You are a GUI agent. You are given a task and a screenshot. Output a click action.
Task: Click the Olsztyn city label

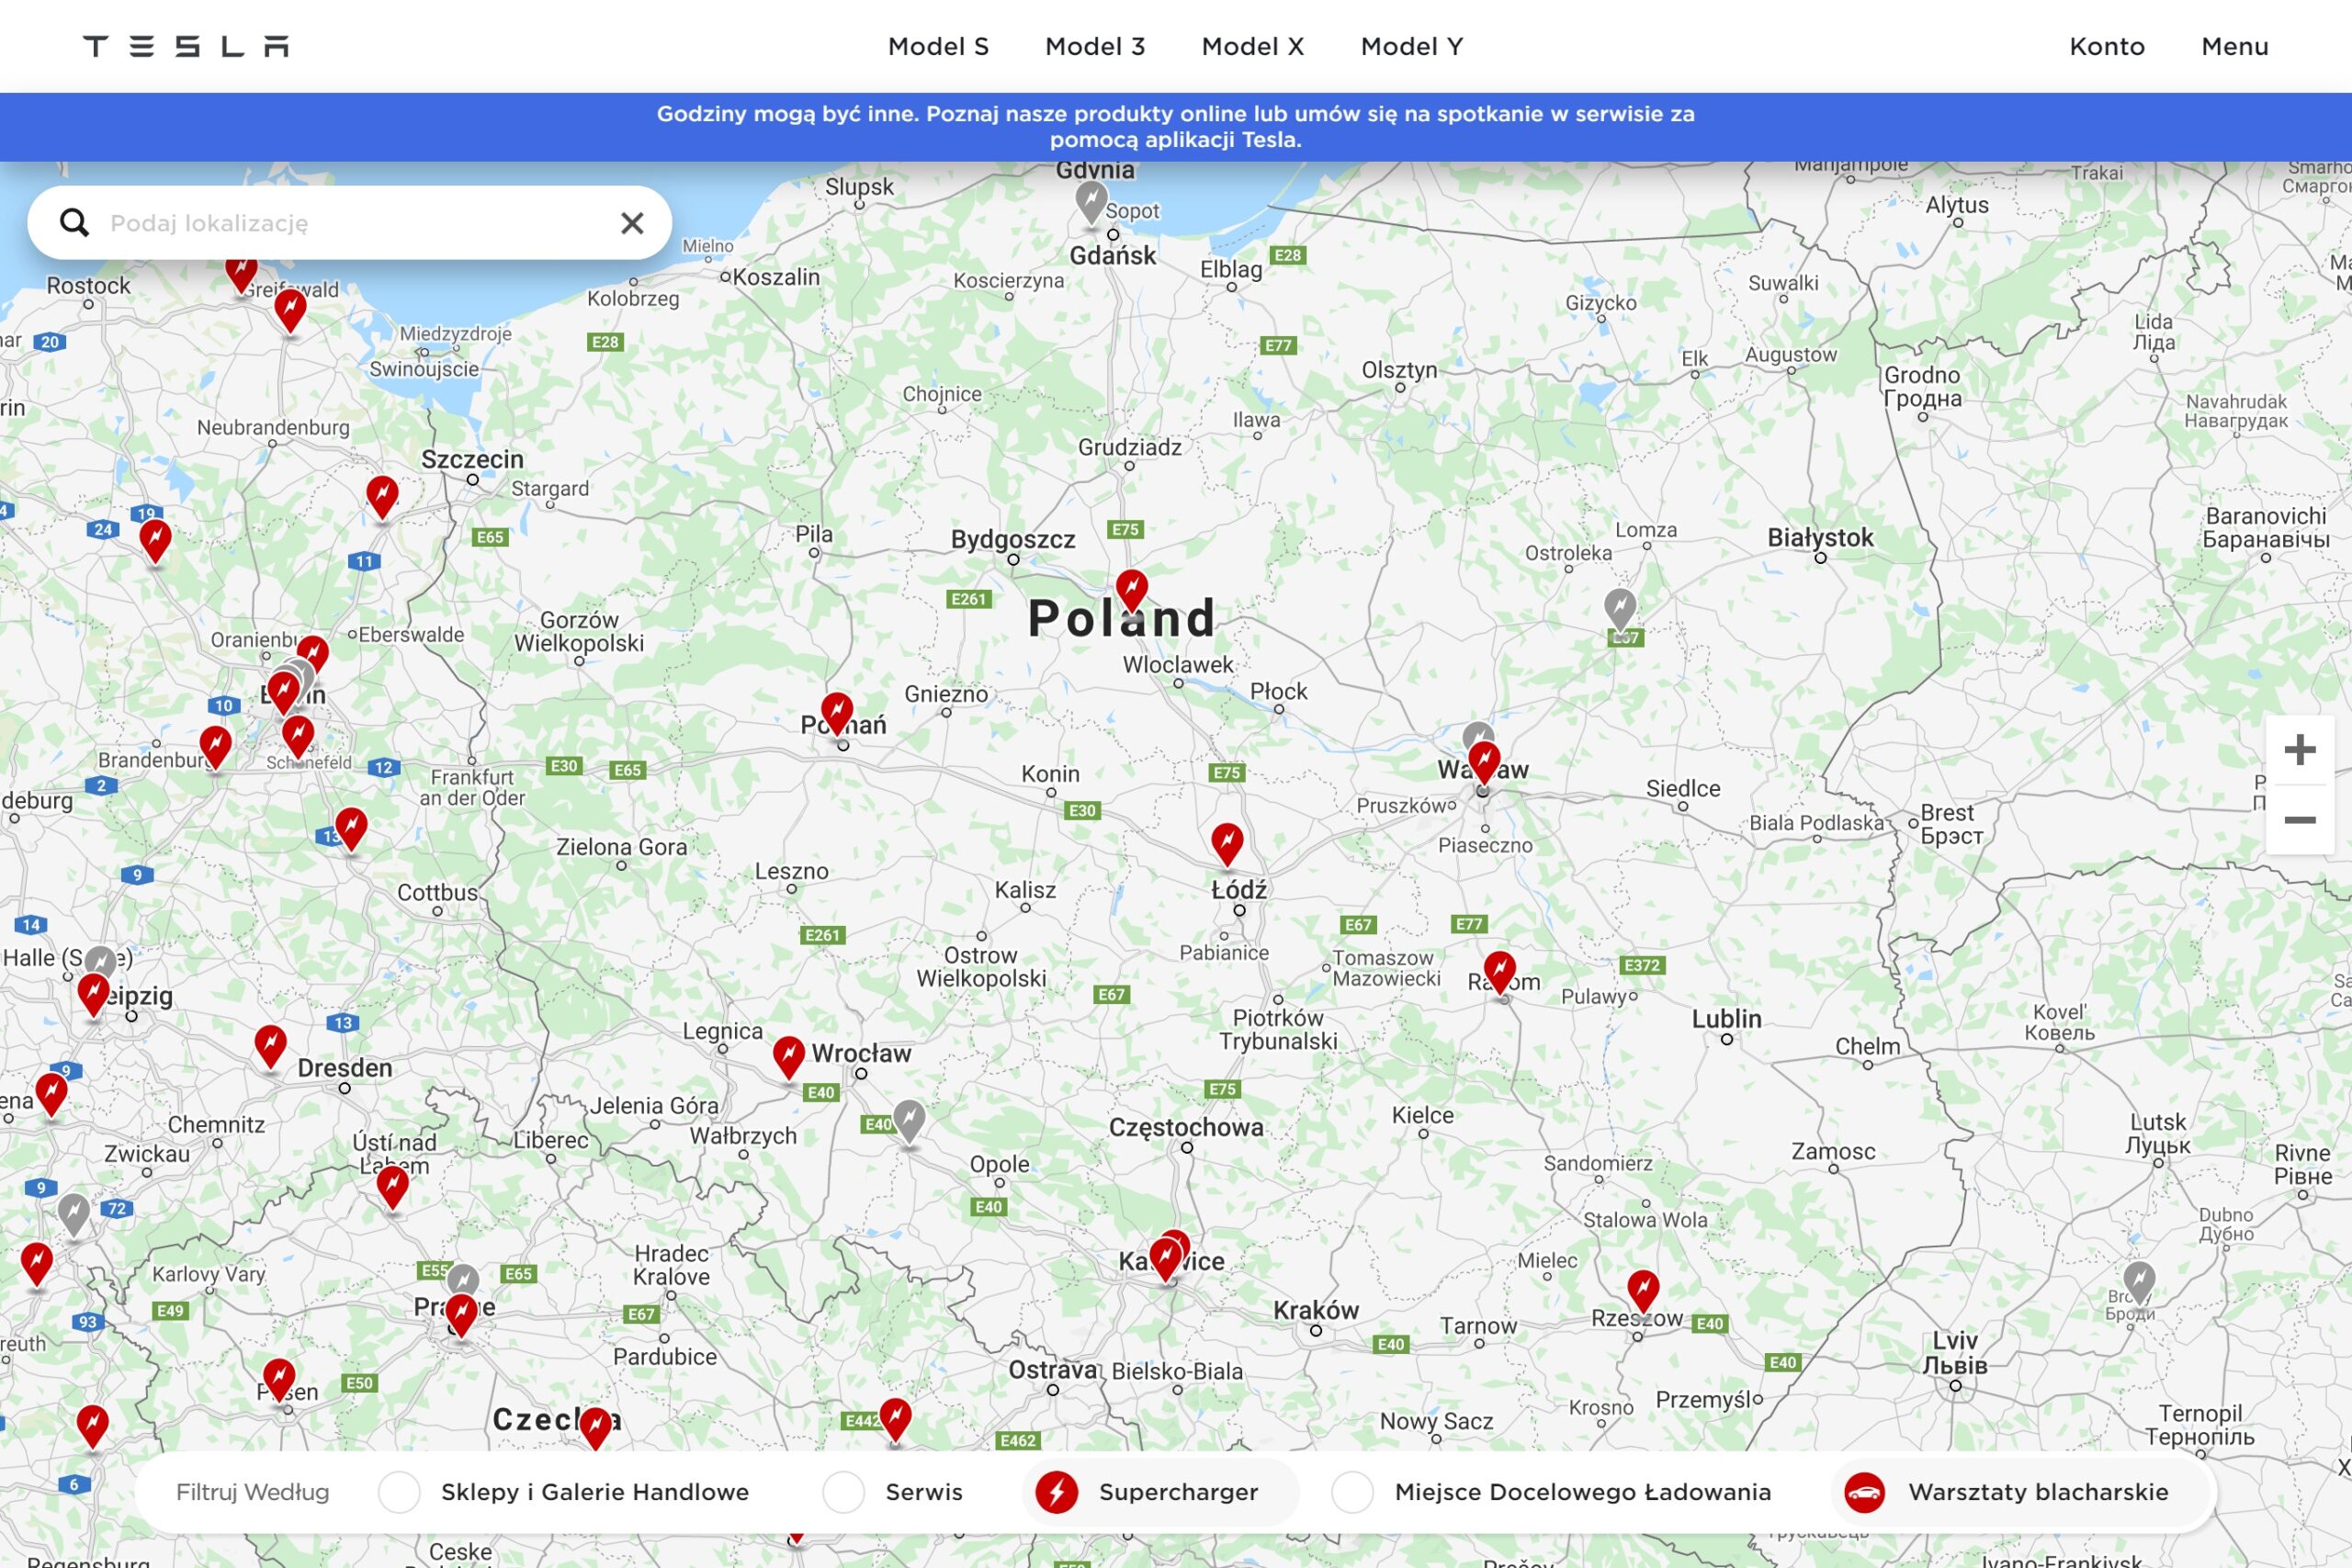[1399, 370]
